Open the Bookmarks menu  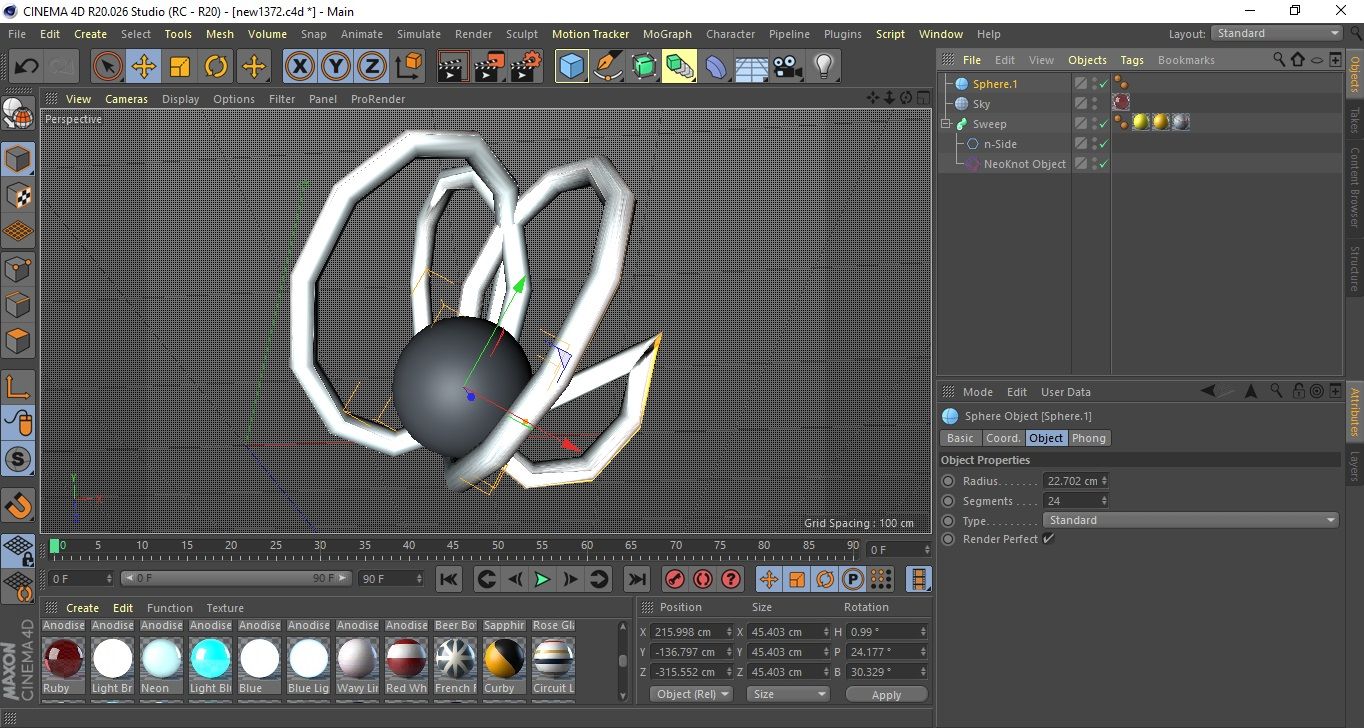coord(1186,60)
